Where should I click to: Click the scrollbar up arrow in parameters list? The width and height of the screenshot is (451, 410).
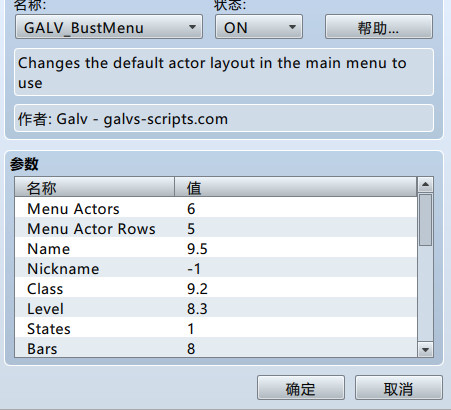pyautogui.click(x=425, y=184)
